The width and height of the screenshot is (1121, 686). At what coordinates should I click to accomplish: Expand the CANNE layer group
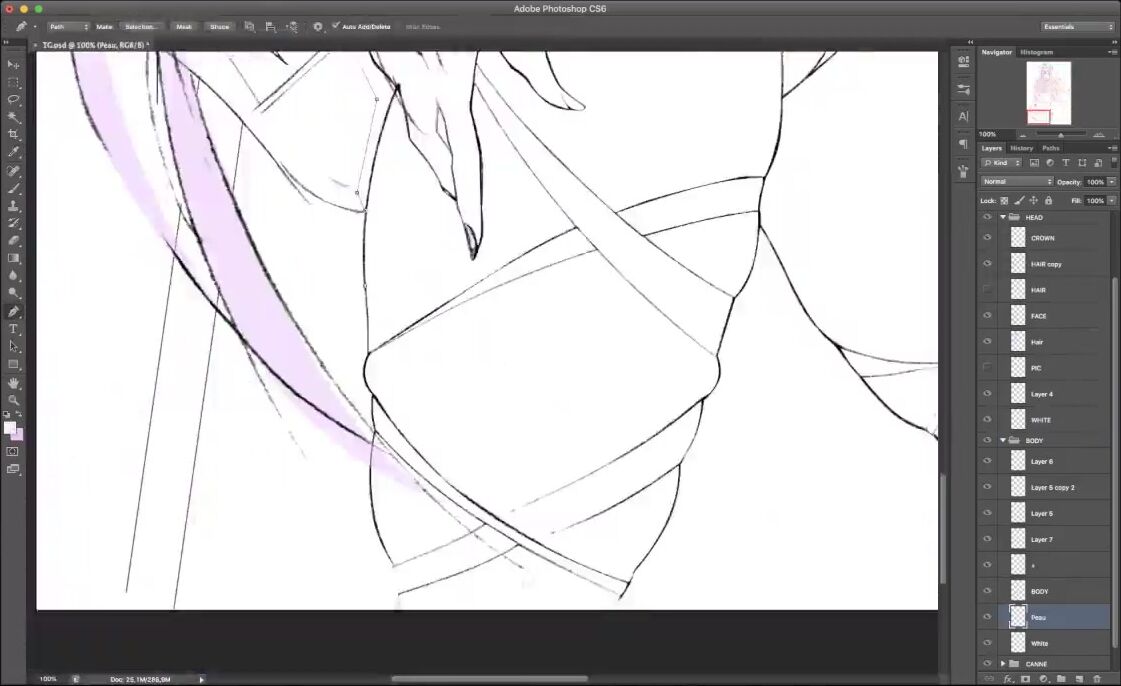(1003, 664)
